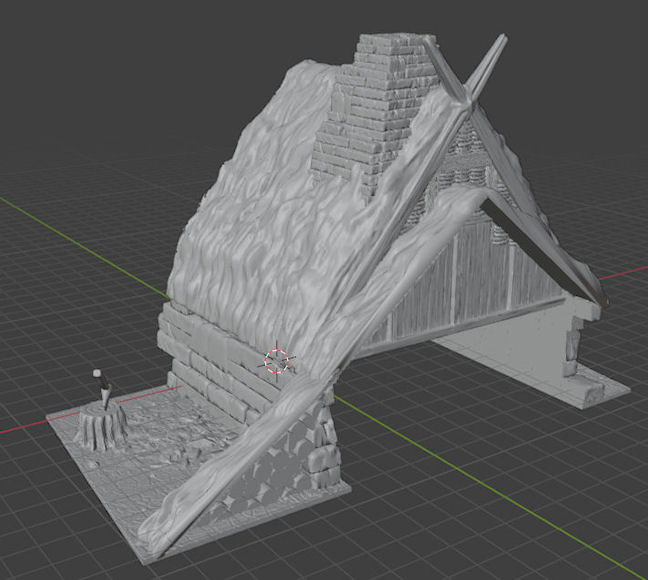Click the woven wicker band under the gable
The height and width of the screenshot is (580, 648).
coord(467,178)
